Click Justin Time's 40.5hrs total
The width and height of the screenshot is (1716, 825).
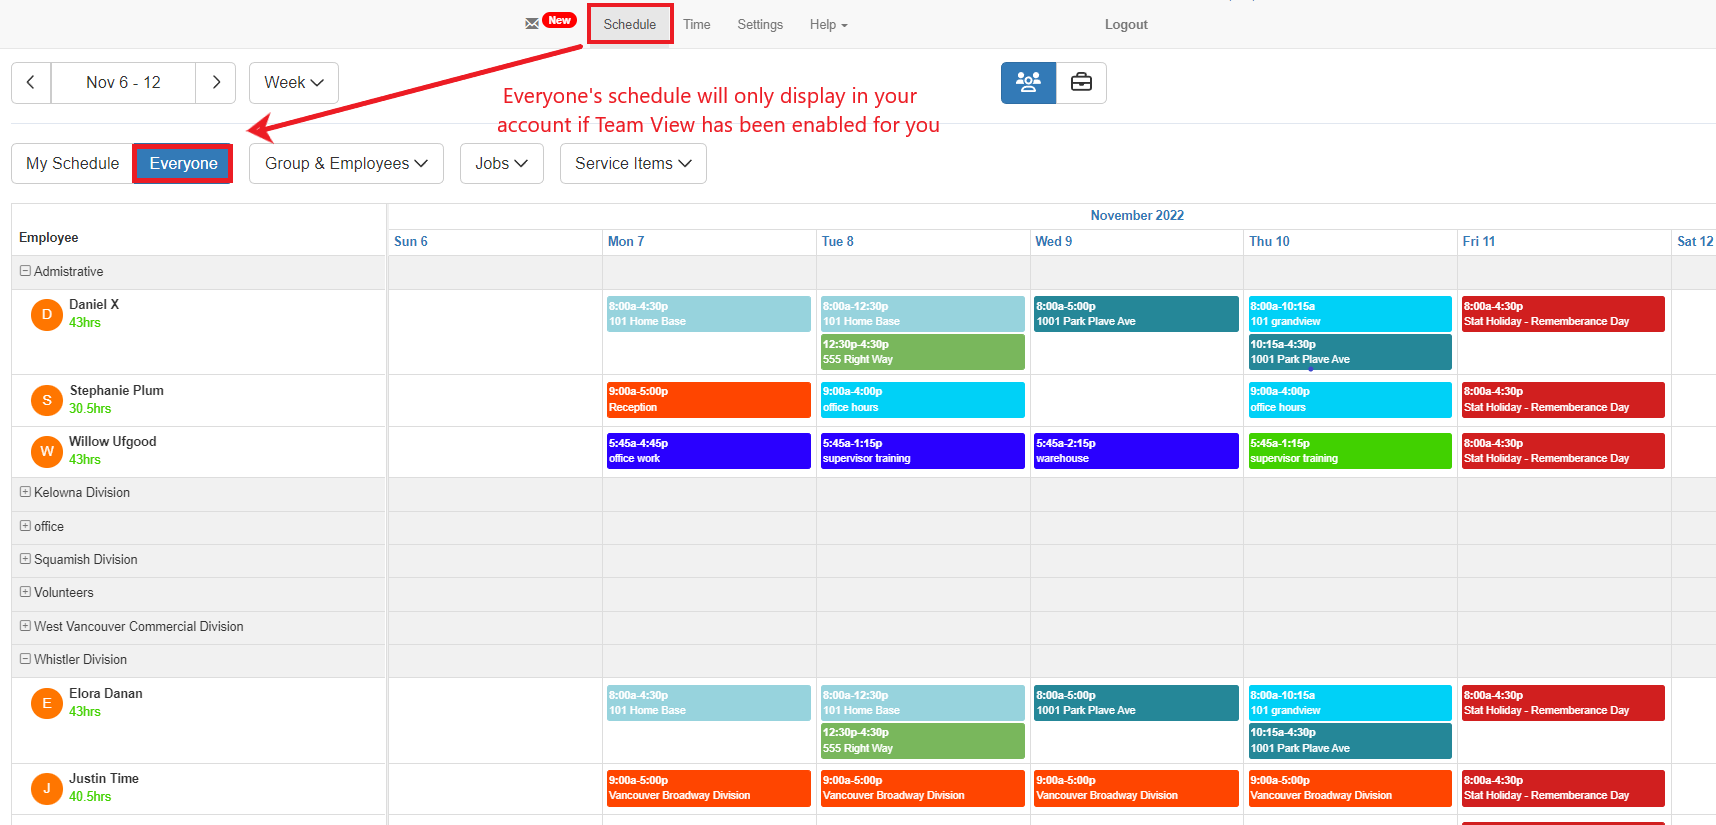90,797
